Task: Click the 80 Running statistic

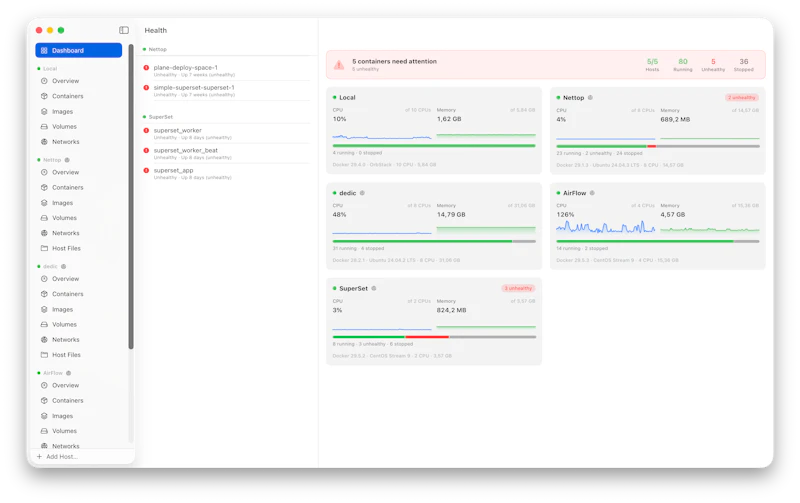Action: (x=683, y=64)
